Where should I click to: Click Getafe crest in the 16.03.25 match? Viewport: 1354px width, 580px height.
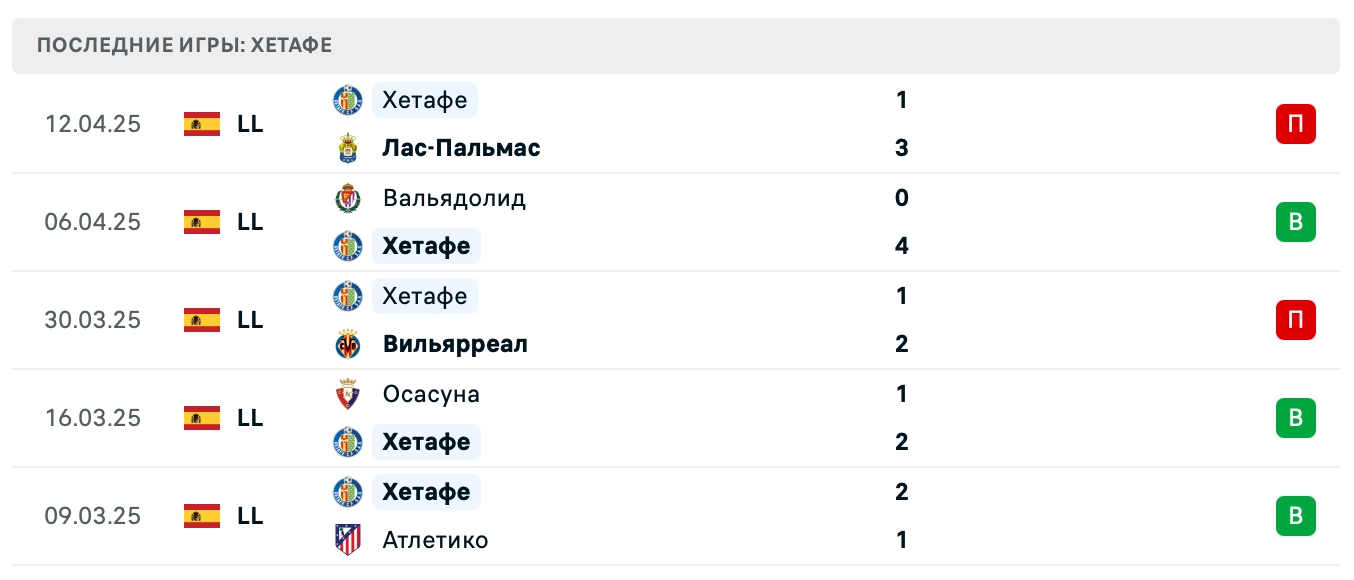pos(347,442)
